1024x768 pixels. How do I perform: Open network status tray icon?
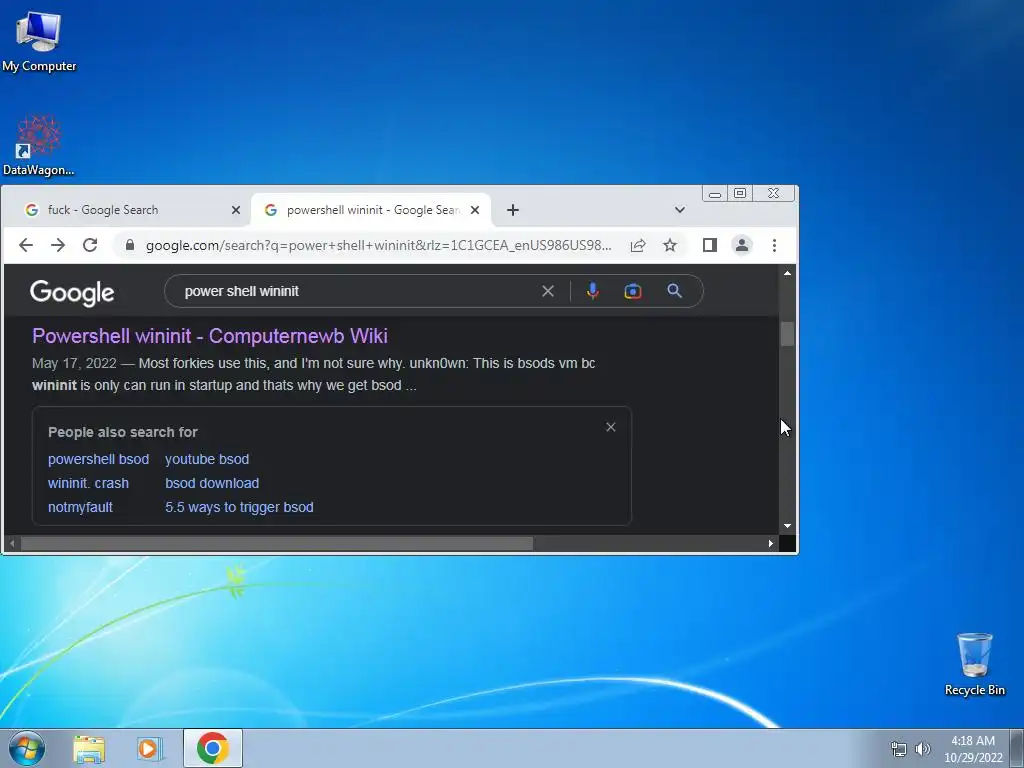(x=899, y=749)
